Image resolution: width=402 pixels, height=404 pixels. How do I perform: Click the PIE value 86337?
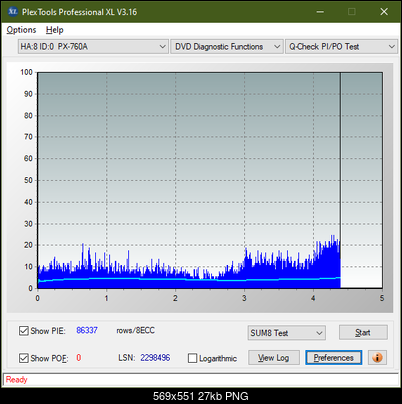(x=87, y=330)
